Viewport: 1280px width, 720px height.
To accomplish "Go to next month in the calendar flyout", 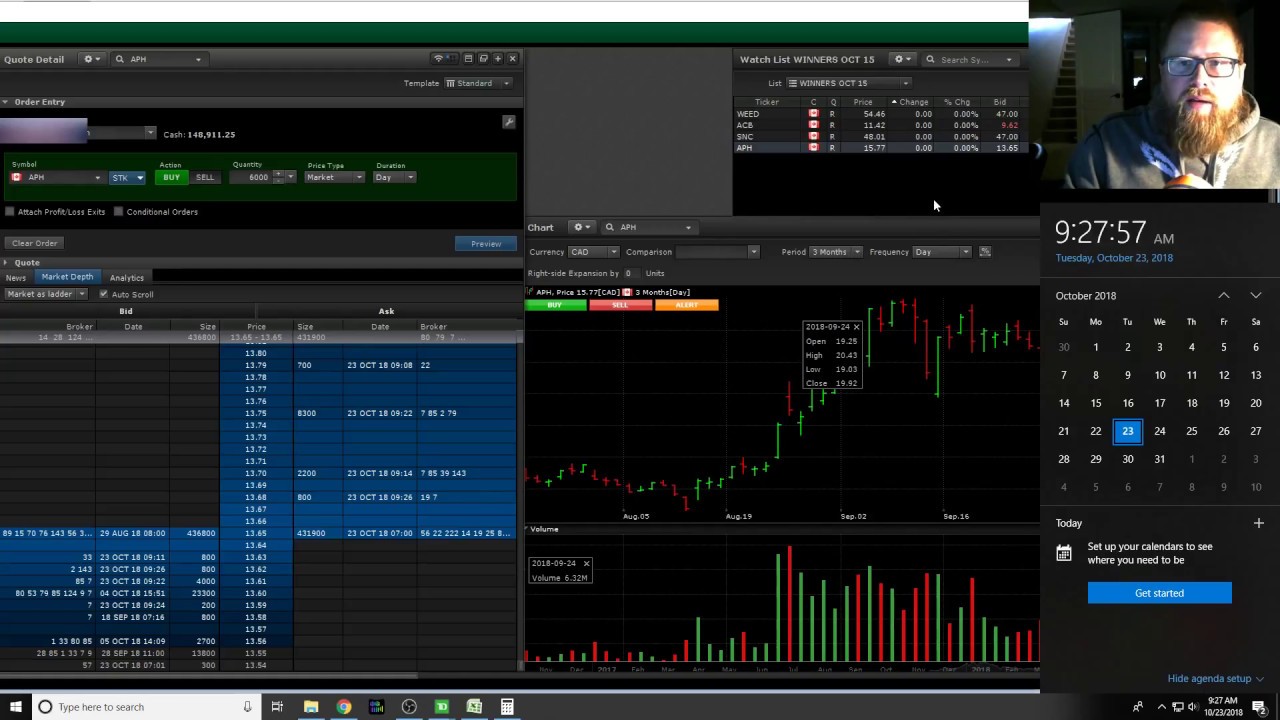I will (x=1256, y=296).
